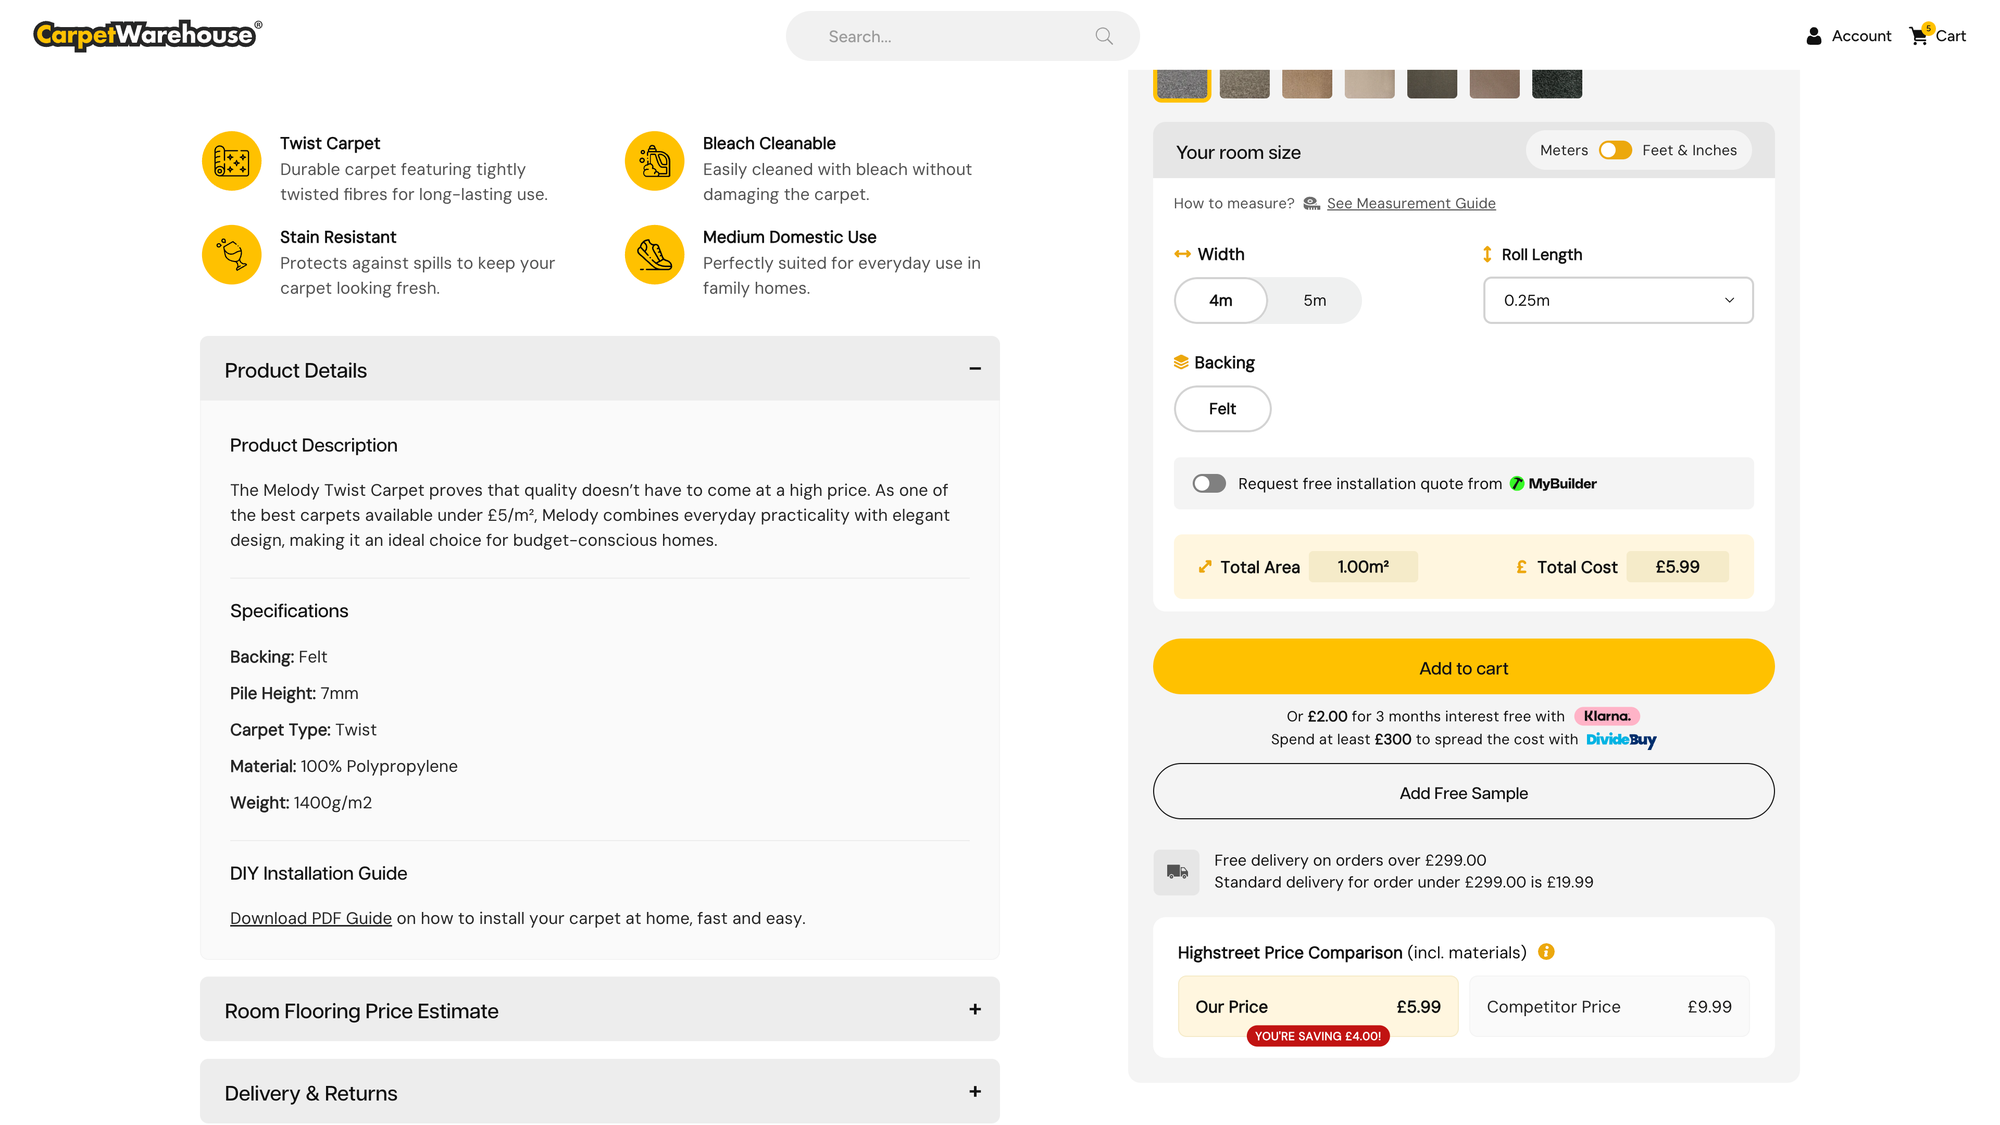Click the Material: 100% Polypropylene specification
This screenshot has height=1125, width=2000.
(344, 766)
